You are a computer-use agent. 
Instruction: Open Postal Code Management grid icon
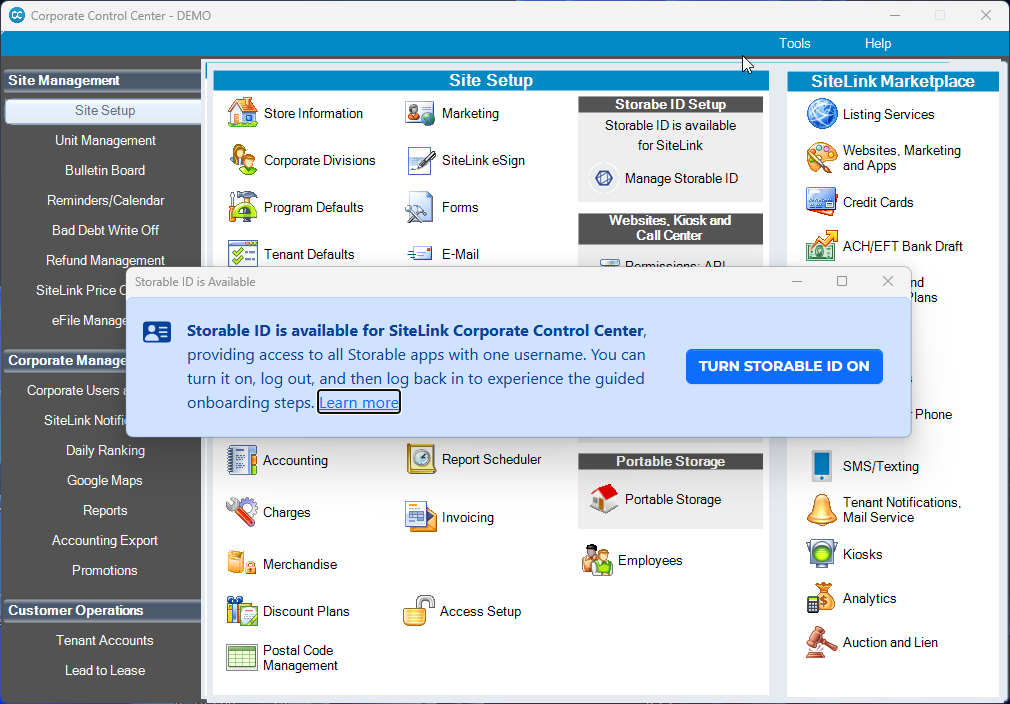pyautogui.click(x=242, y=657)
